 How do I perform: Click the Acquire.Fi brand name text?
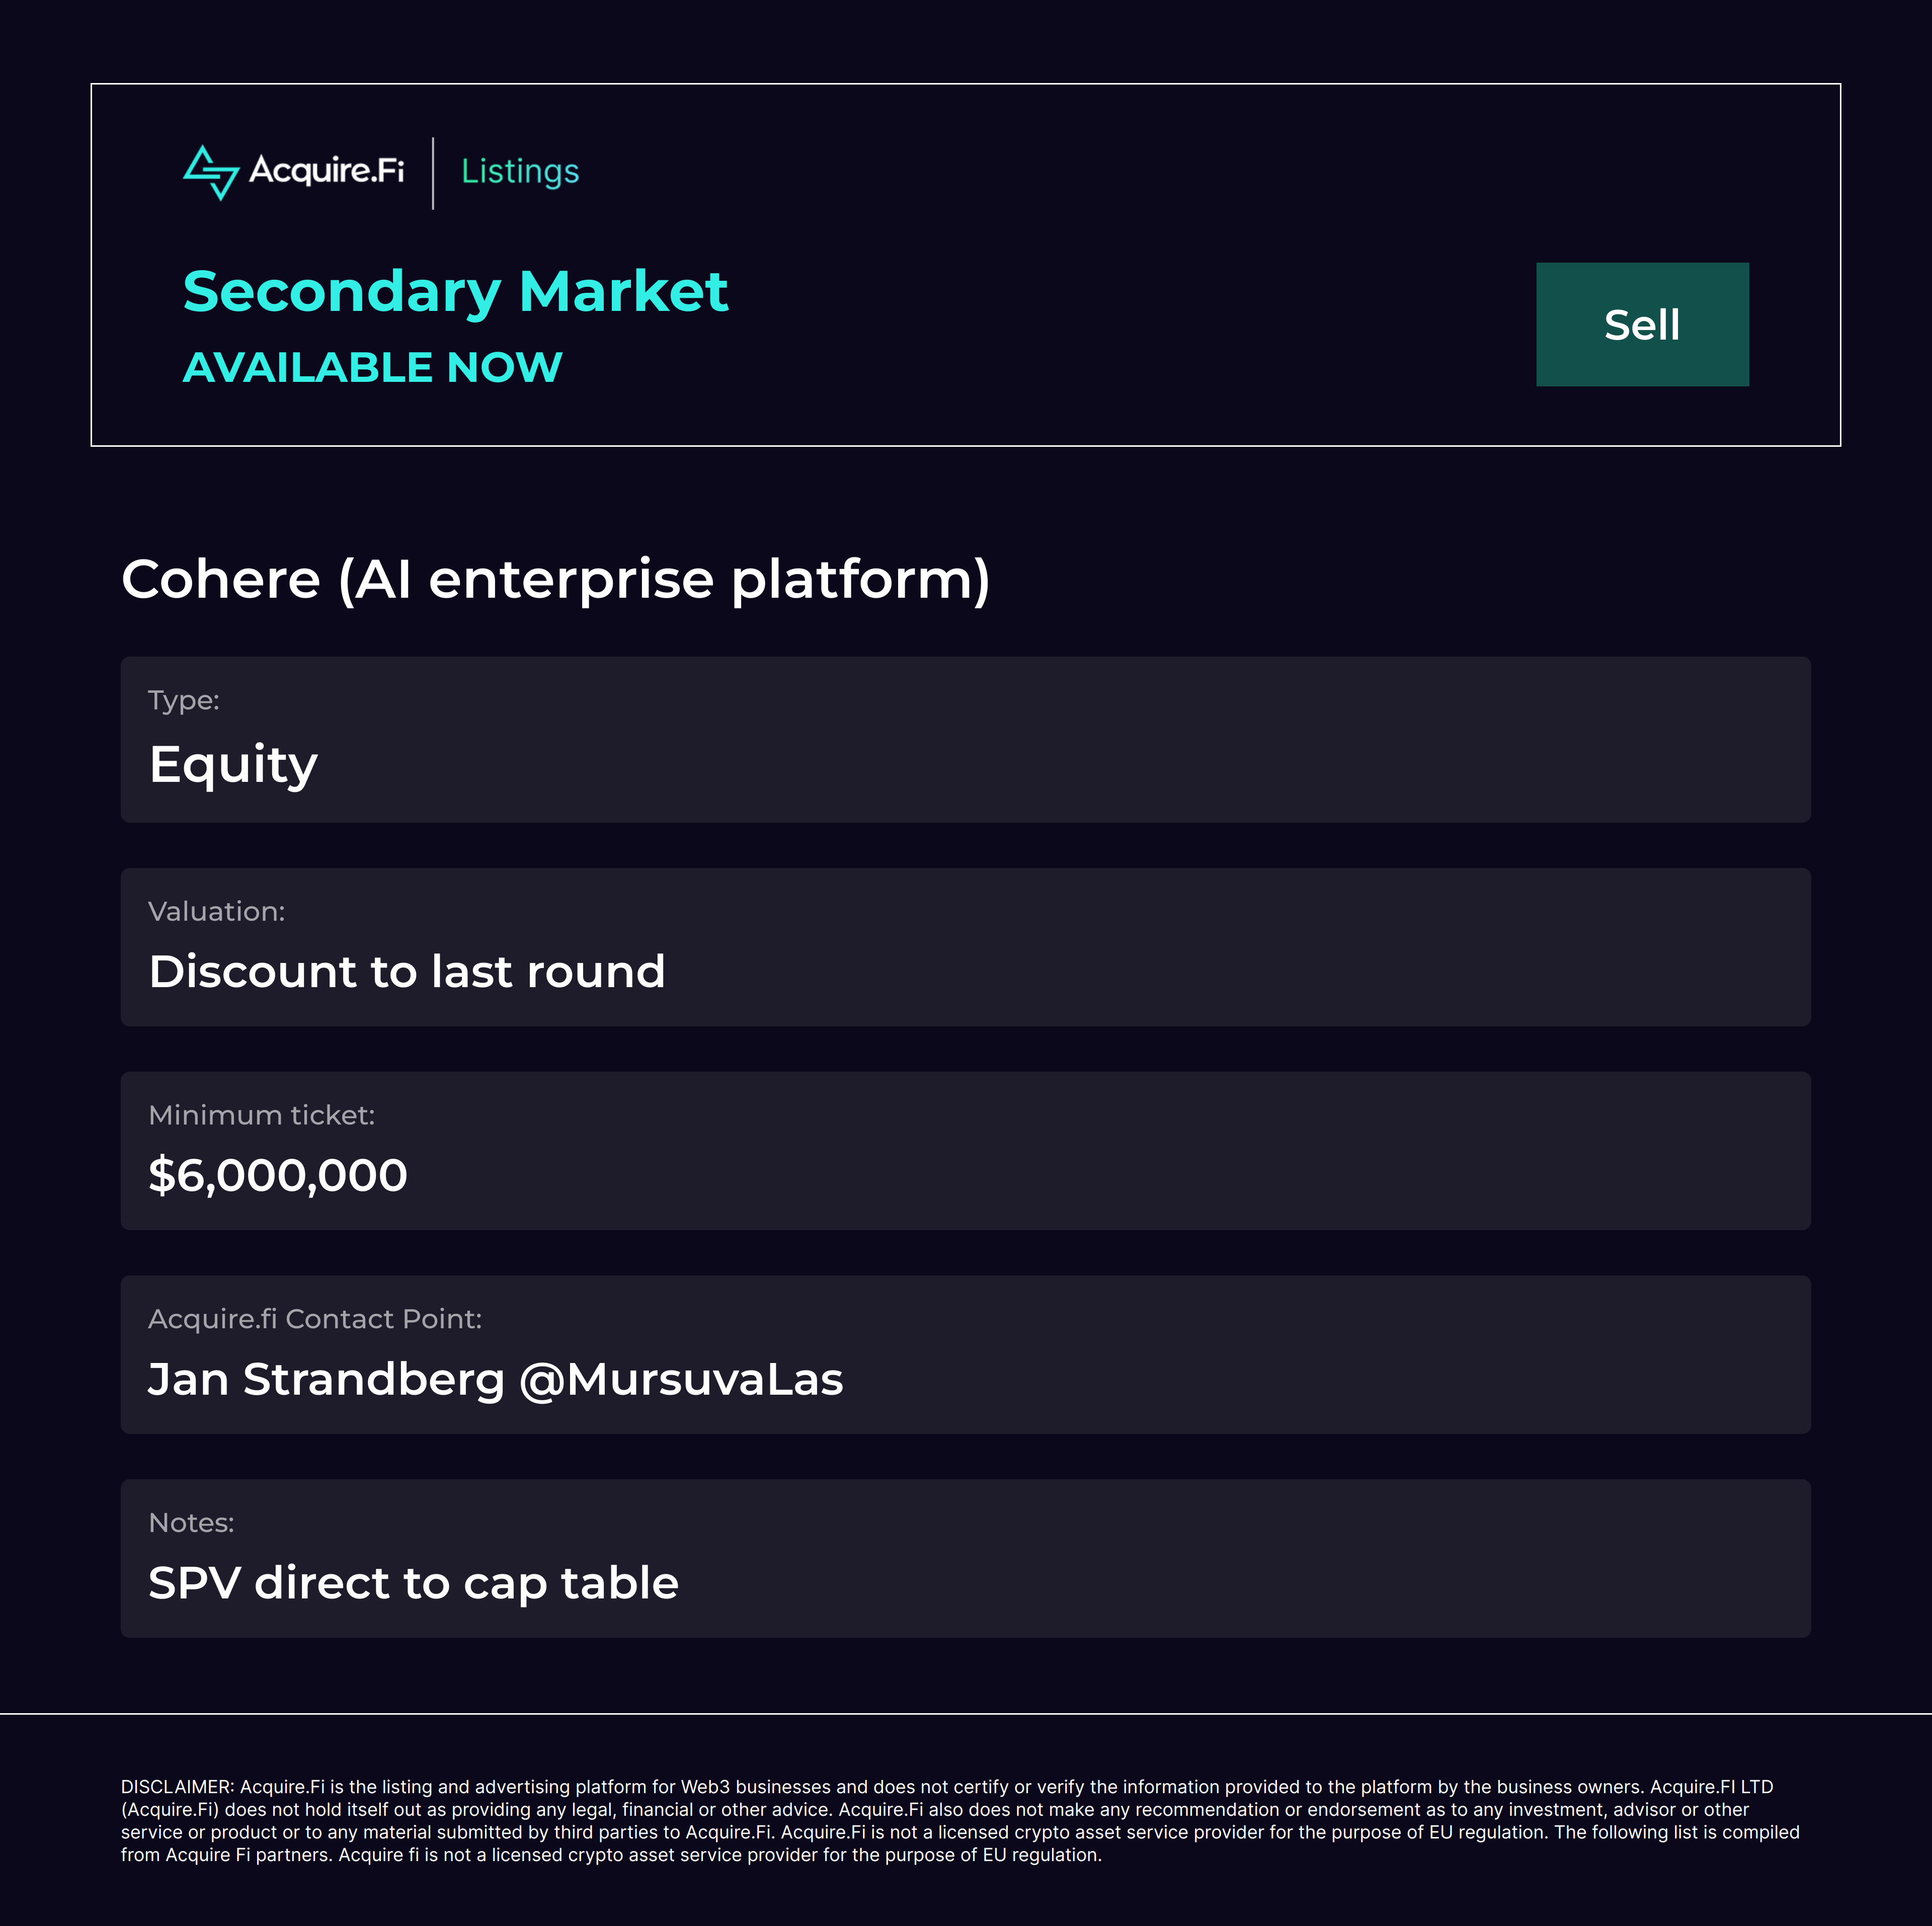[326, 171]
